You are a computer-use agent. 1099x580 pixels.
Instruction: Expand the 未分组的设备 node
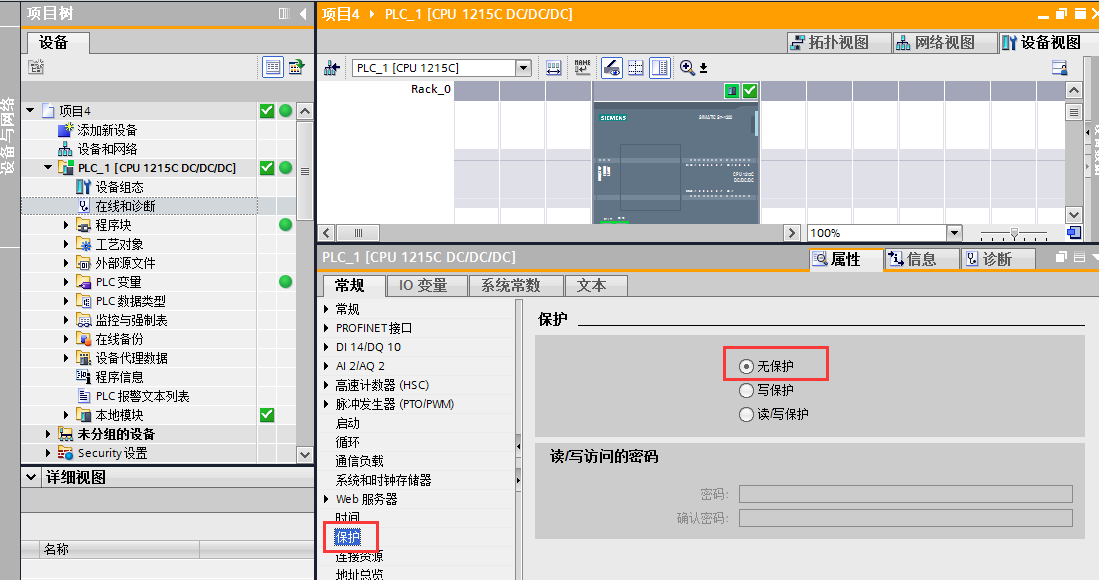tap(48, 434)
